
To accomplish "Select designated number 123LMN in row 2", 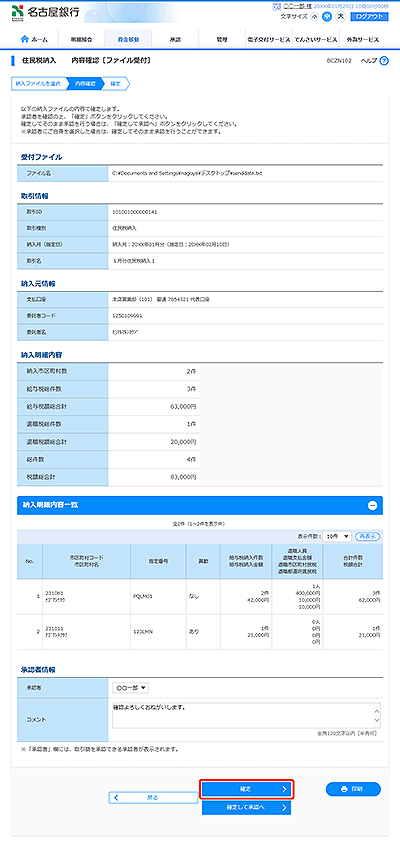I will pos(142,632).
